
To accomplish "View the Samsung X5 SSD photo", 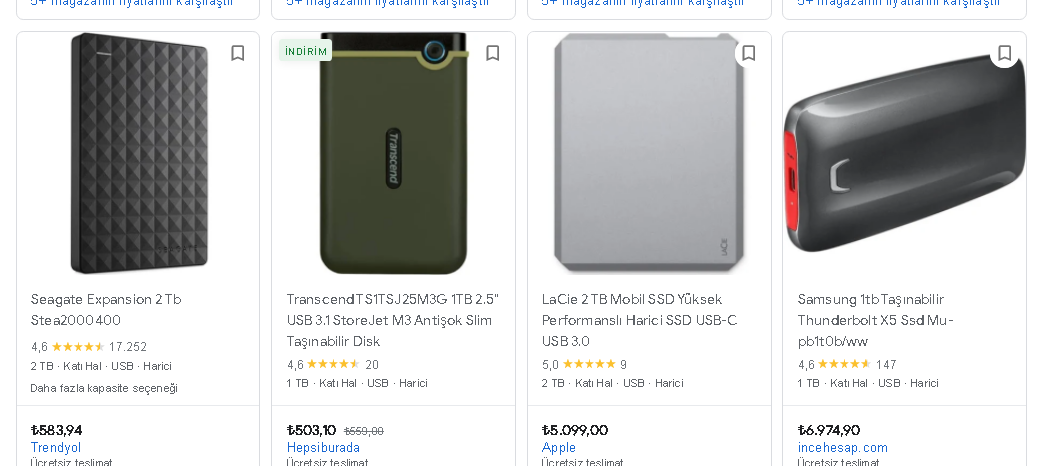I will 904,154.
